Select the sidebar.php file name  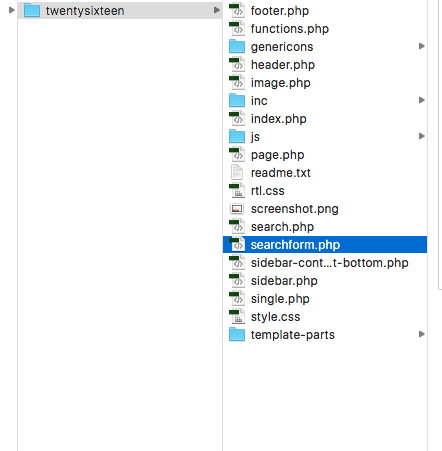[284, 281]
